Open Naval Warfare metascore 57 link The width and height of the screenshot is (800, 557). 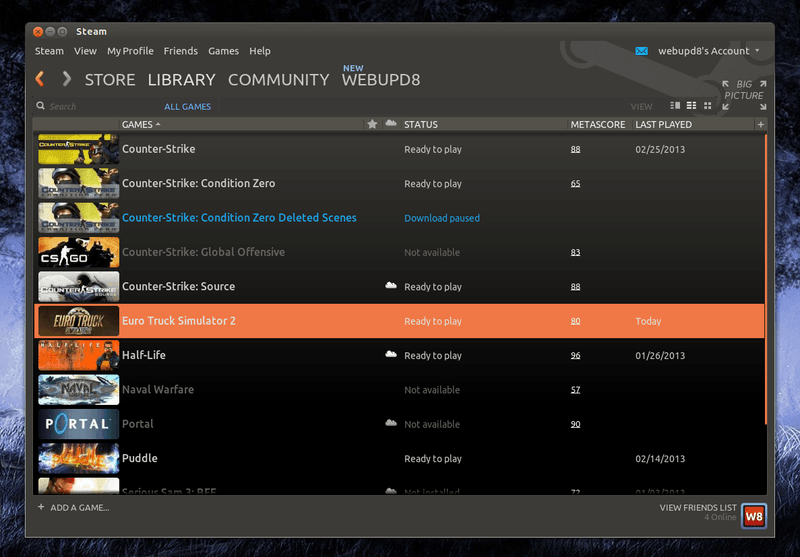coord(576,390)
